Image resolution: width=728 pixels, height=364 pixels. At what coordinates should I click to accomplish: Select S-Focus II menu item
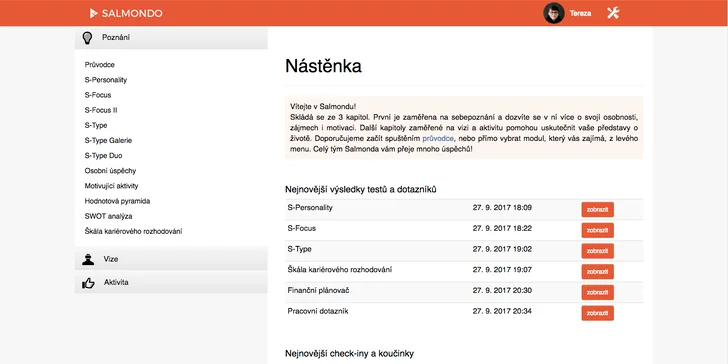(x=101, y=110)
